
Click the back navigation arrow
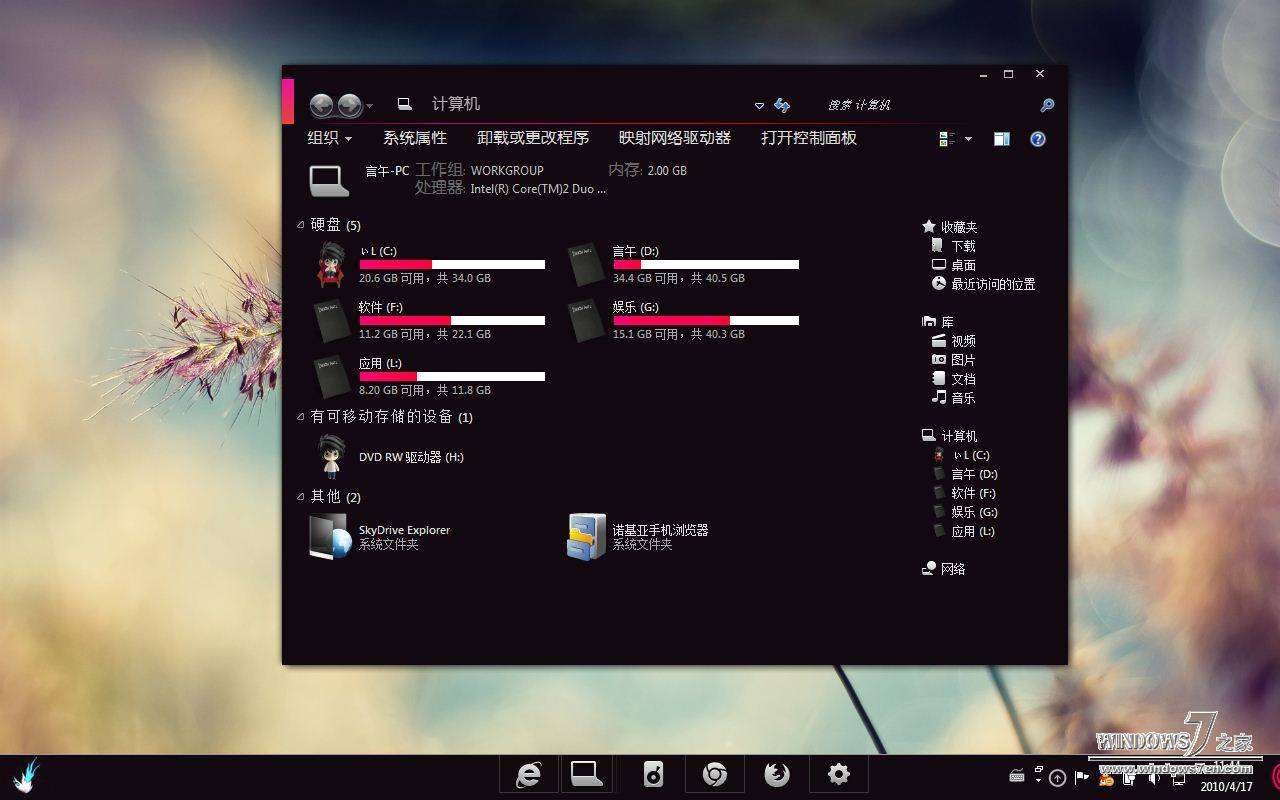[x=322, y=105]
